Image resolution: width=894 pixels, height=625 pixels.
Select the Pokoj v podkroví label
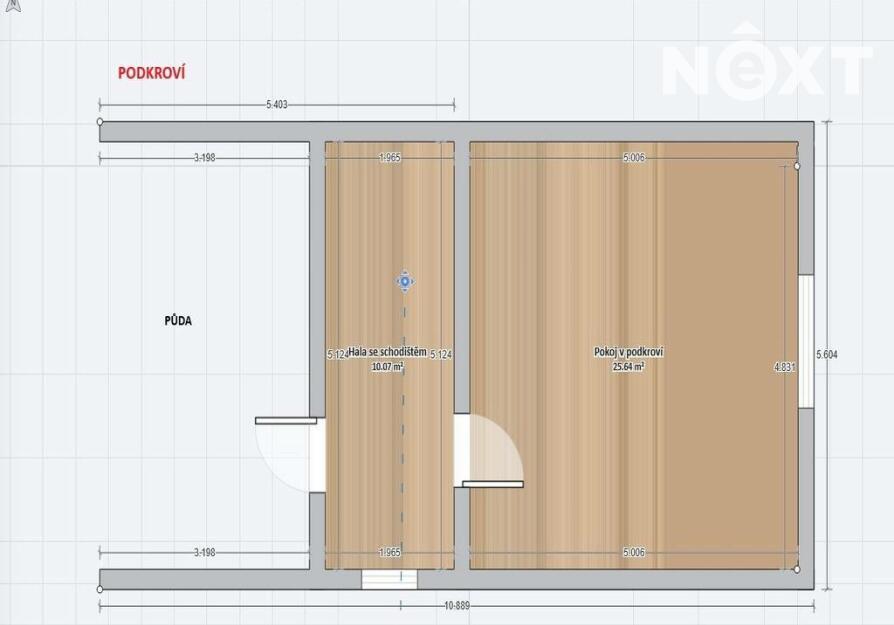tap(628, 352)
